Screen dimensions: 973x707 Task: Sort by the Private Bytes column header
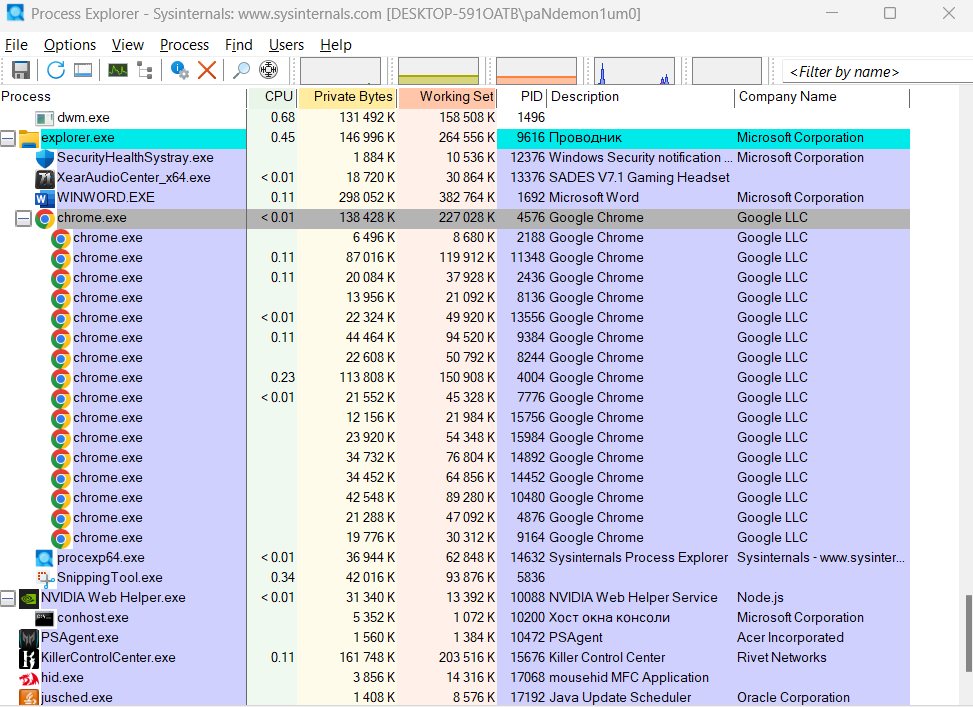[347, 97]
